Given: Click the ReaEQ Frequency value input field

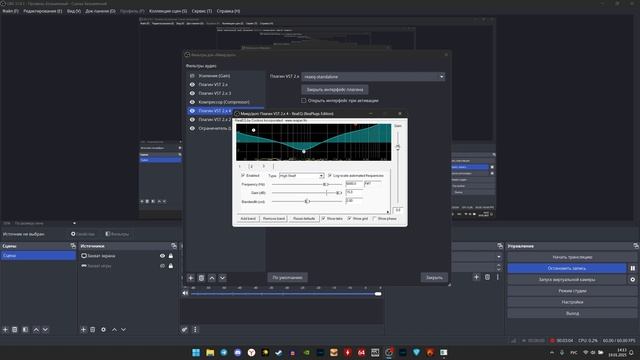Looking at the screenshot, I should 354,184.
